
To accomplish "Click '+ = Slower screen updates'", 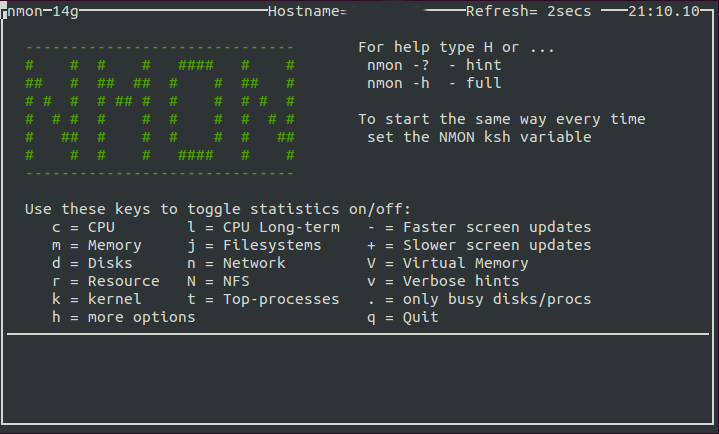I will pyautogui.click(x=479, y=245).
